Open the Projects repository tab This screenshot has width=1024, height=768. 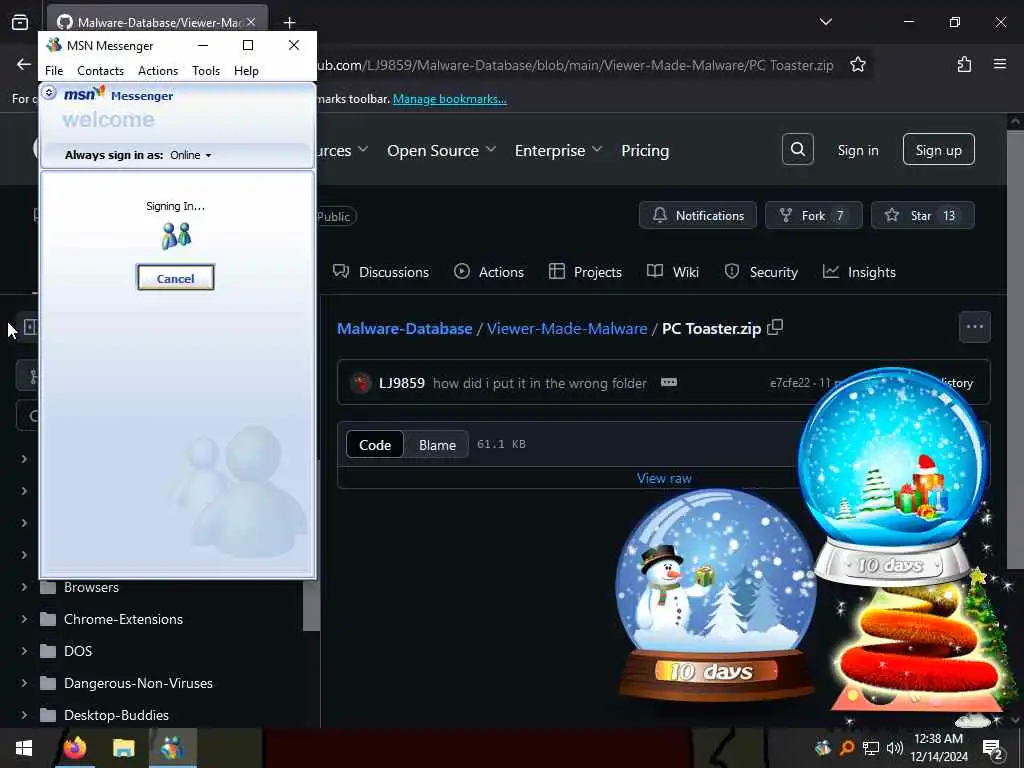pos(585,272)
